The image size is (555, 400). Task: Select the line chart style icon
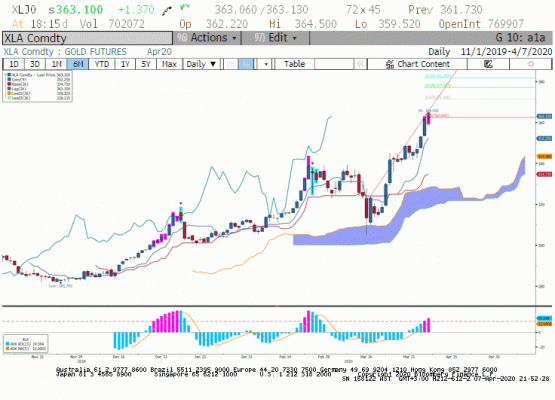click(x=231, y=64)
